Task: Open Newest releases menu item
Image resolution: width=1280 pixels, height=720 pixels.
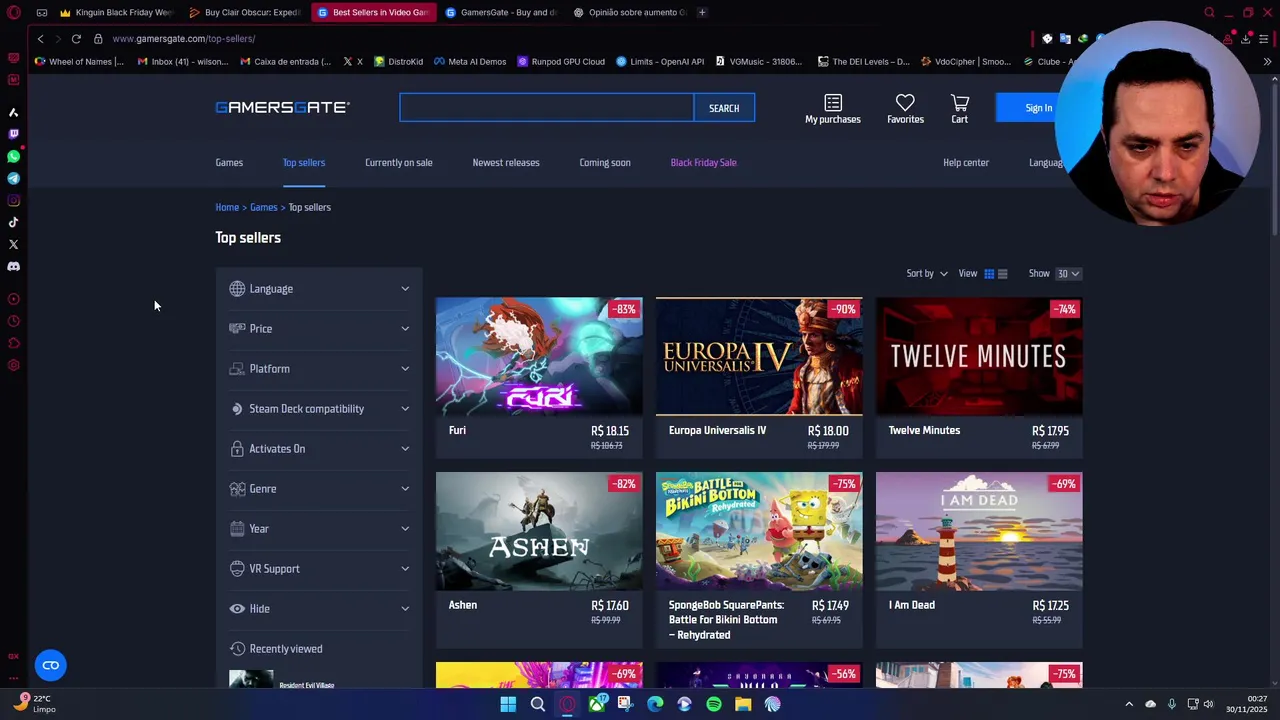Action: [x=506, y=163]
